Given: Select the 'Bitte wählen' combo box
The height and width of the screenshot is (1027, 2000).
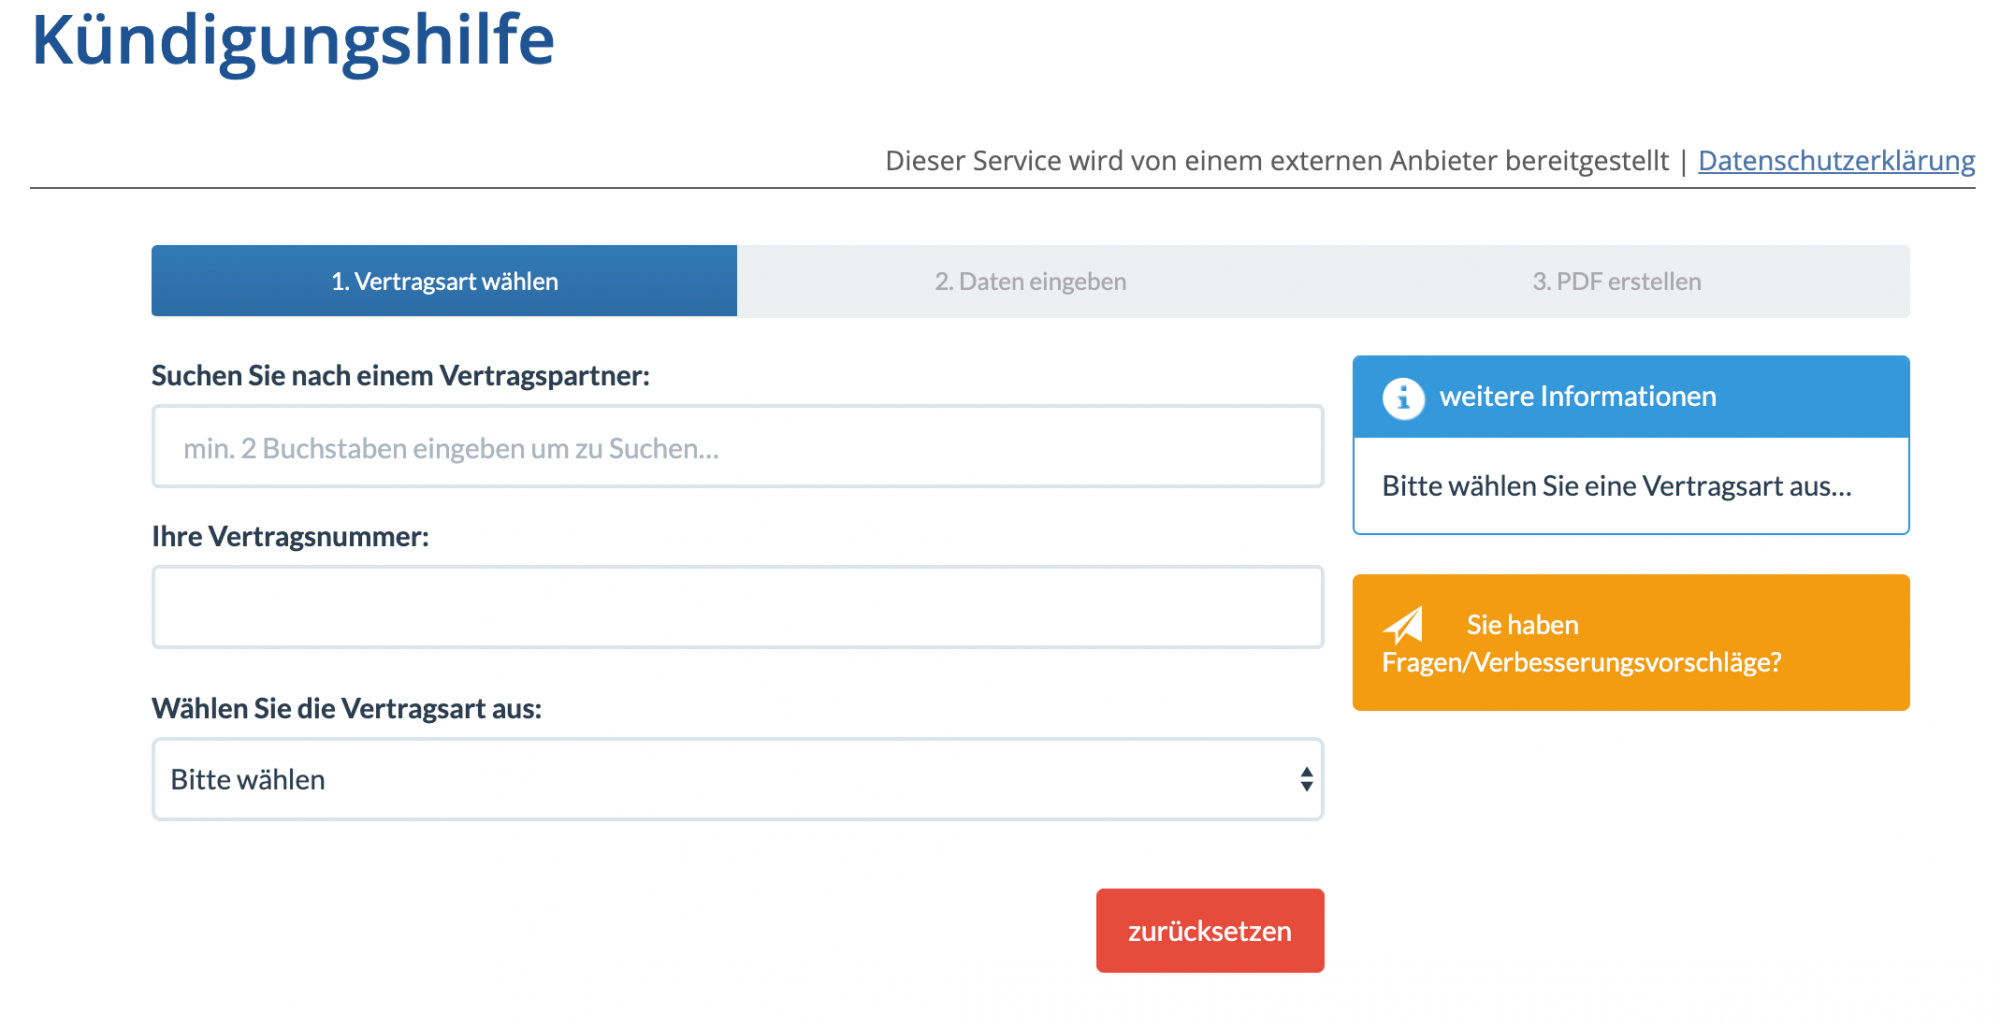Looking at the screenshot, I should [736, 779].
